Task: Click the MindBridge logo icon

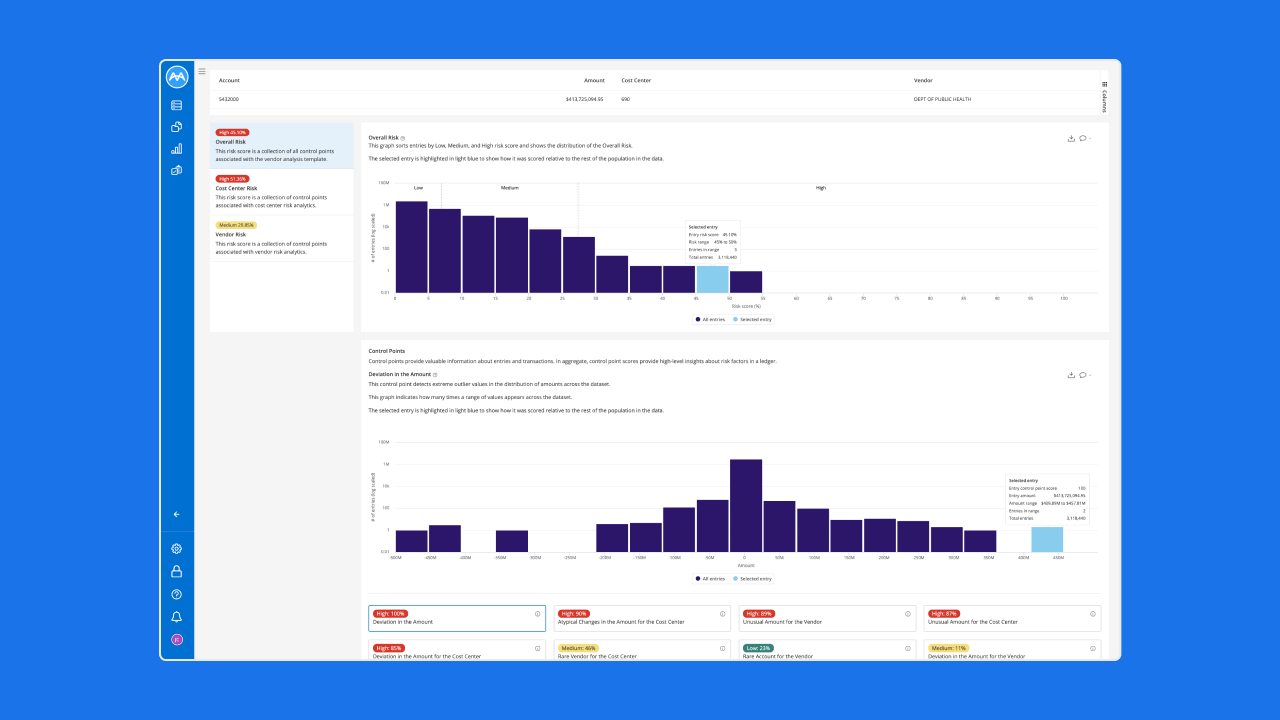Action: 177,77
